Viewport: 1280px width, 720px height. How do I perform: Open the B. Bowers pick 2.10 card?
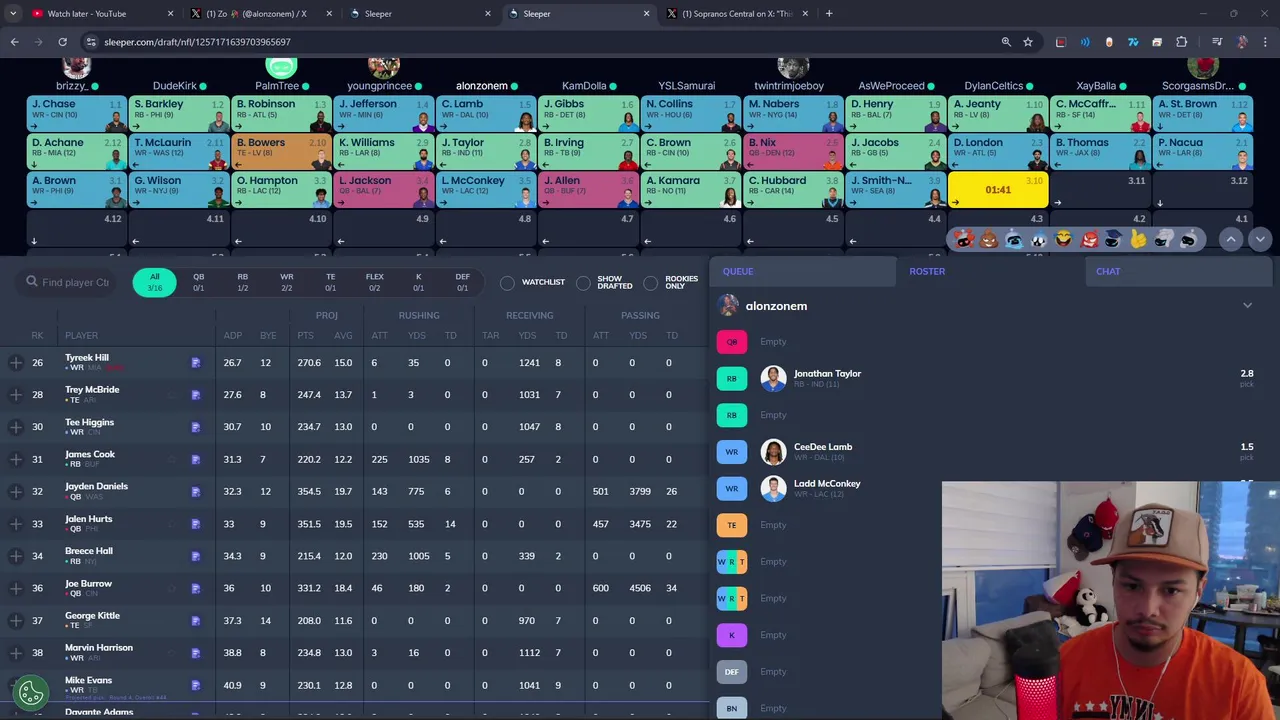pos(281,152)
